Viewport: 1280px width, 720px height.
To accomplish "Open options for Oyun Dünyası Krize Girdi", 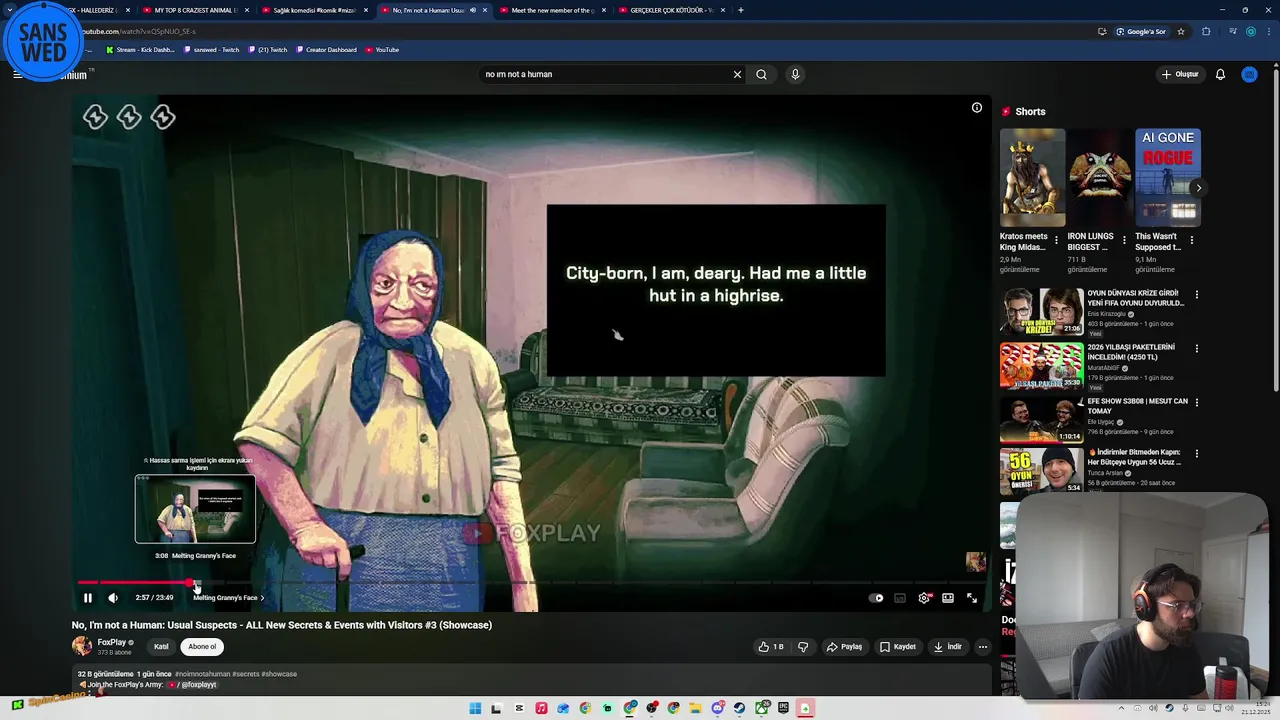I will tap(1196, 295).
